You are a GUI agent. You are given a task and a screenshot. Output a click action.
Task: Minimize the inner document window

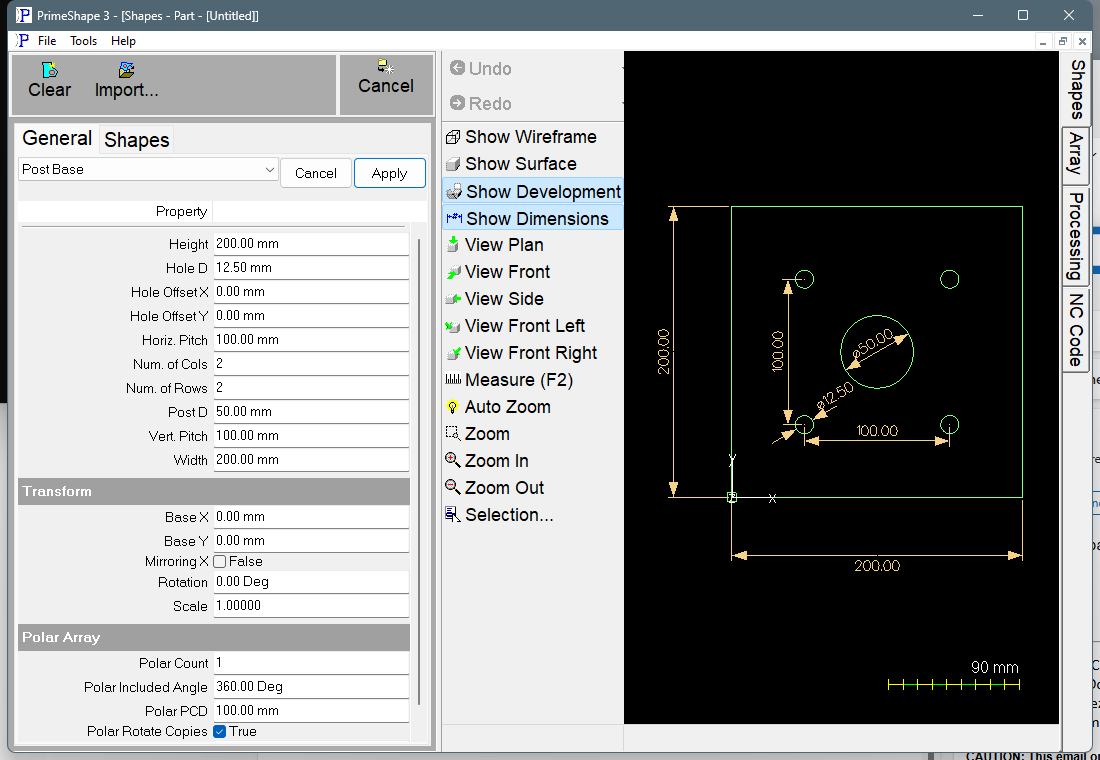point(1044,41)
